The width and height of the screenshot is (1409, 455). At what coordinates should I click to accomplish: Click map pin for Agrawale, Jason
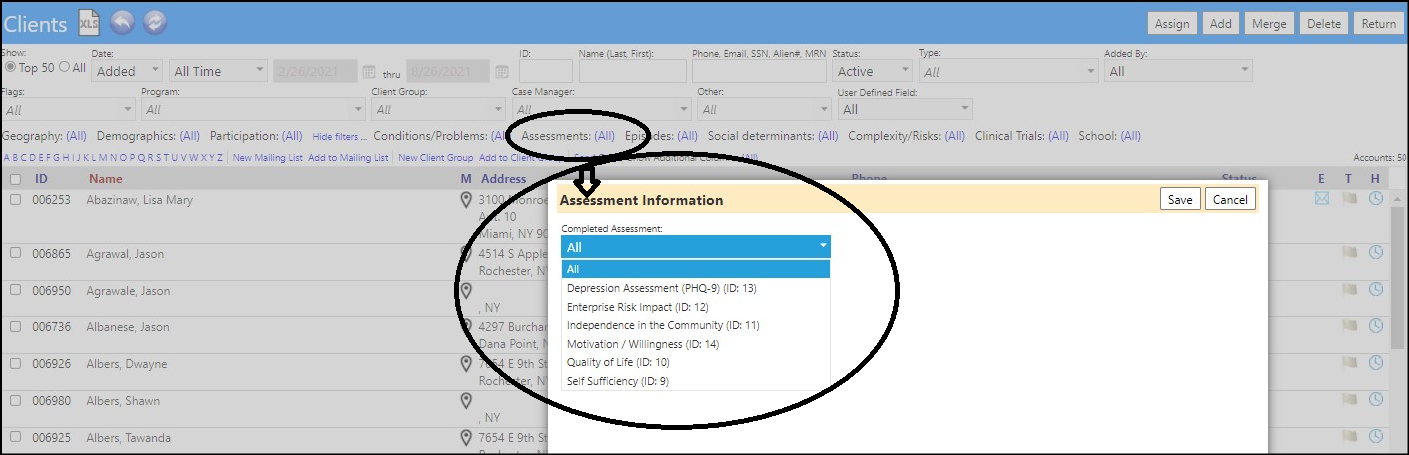coord(465,291)
